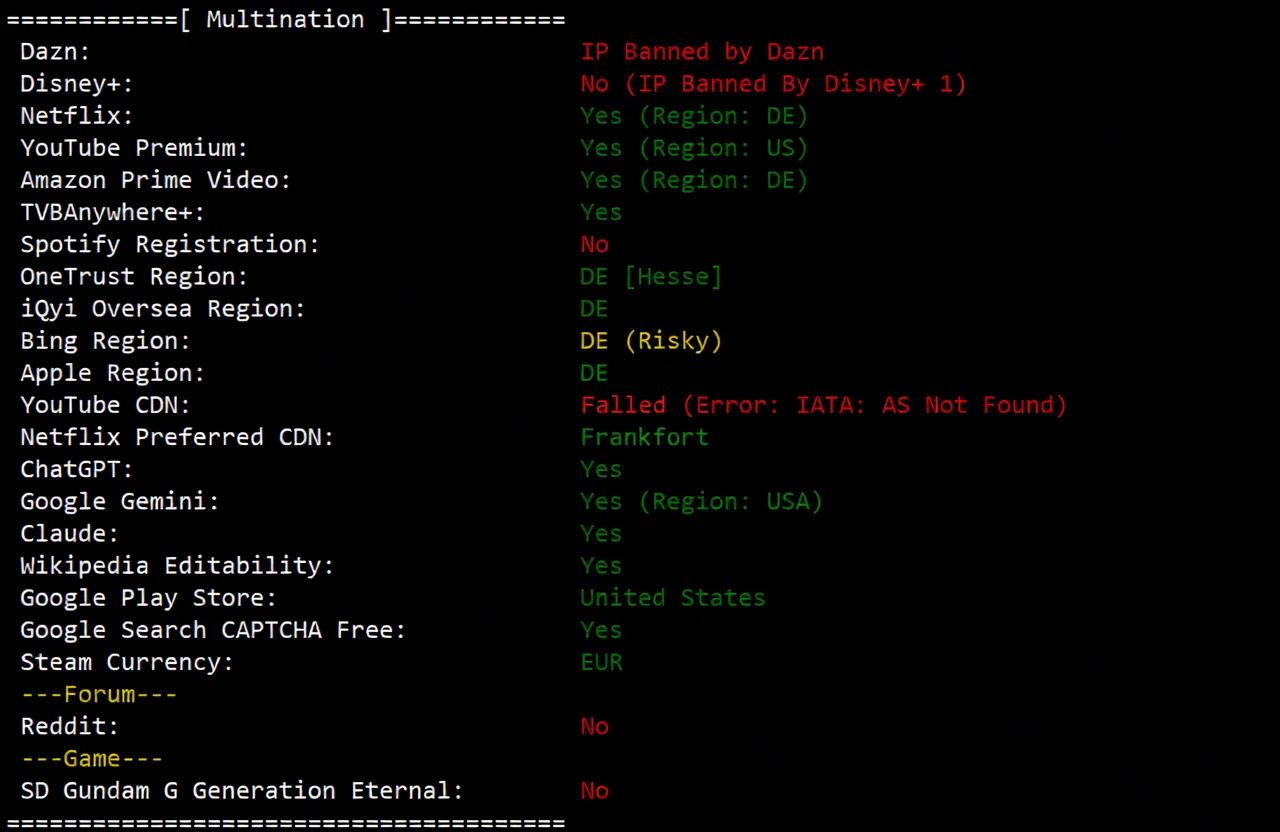Viewport: 1280px width, 832px height.
Task: Click "No (IP Banned By Disney+ 1)" result
Action: (774, 84)
